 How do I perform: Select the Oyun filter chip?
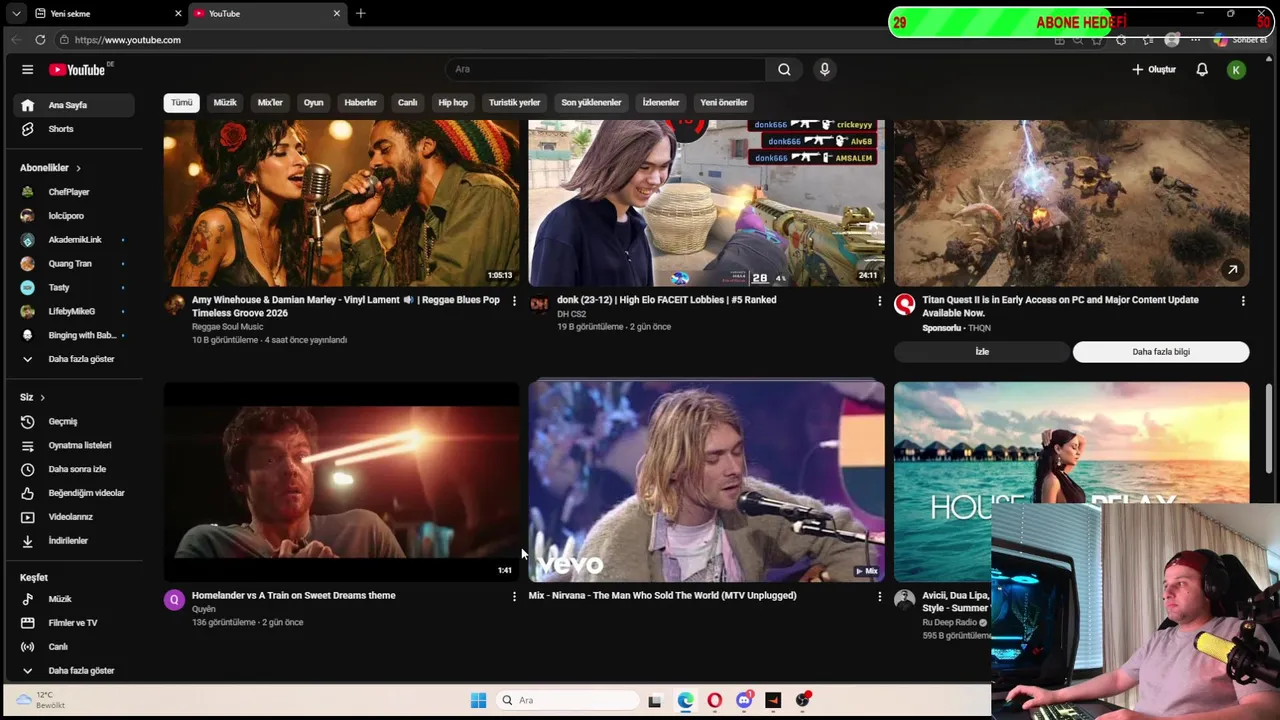314,102
